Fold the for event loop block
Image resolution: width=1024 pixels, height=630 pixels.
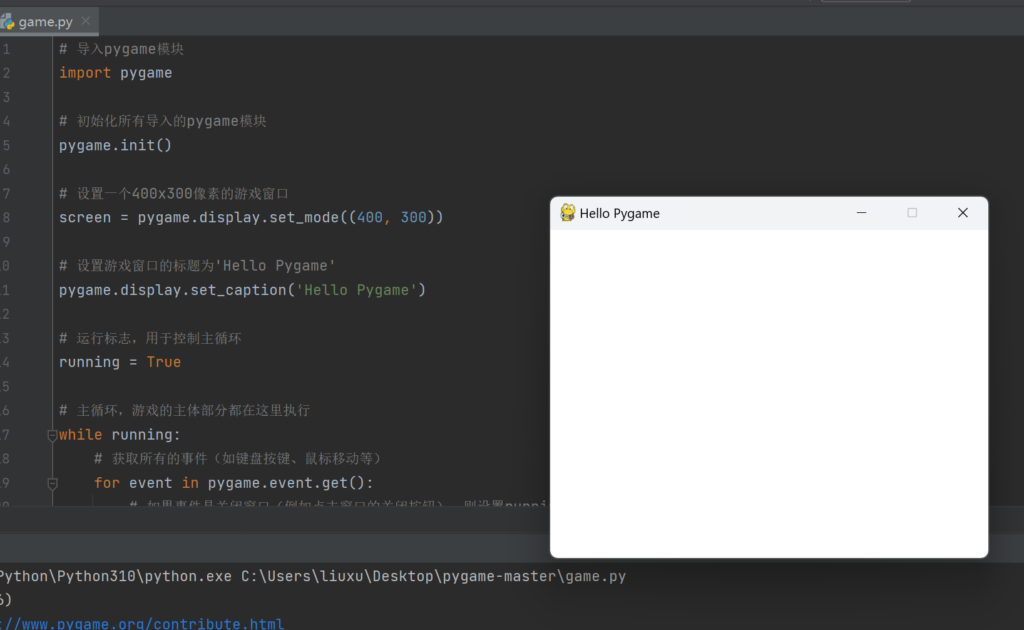click(x=52, y=483)
